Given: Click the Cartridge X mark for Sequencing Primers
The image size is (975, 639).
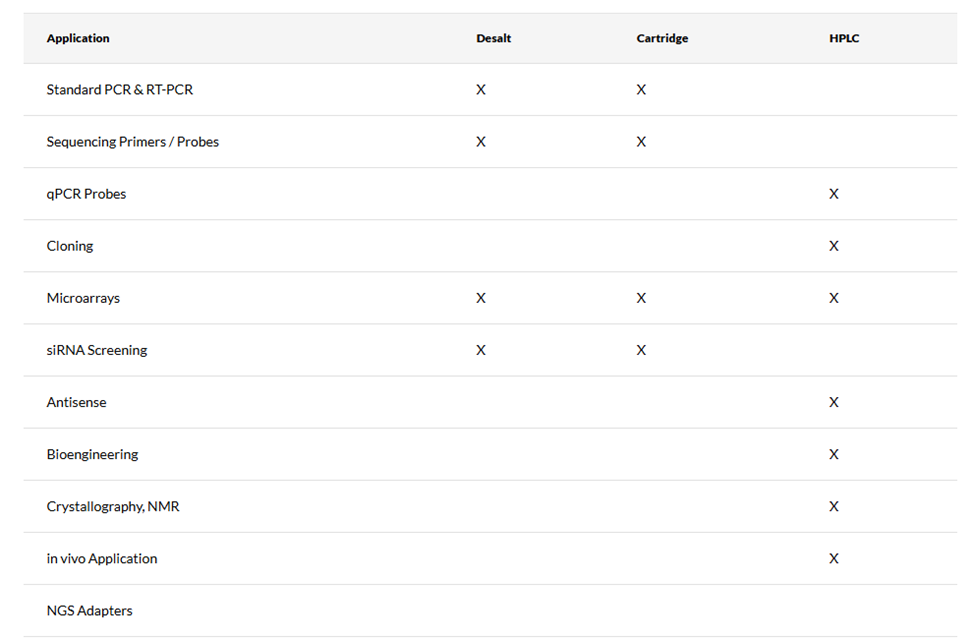Looking at the screenshot, I should point(641,142).
